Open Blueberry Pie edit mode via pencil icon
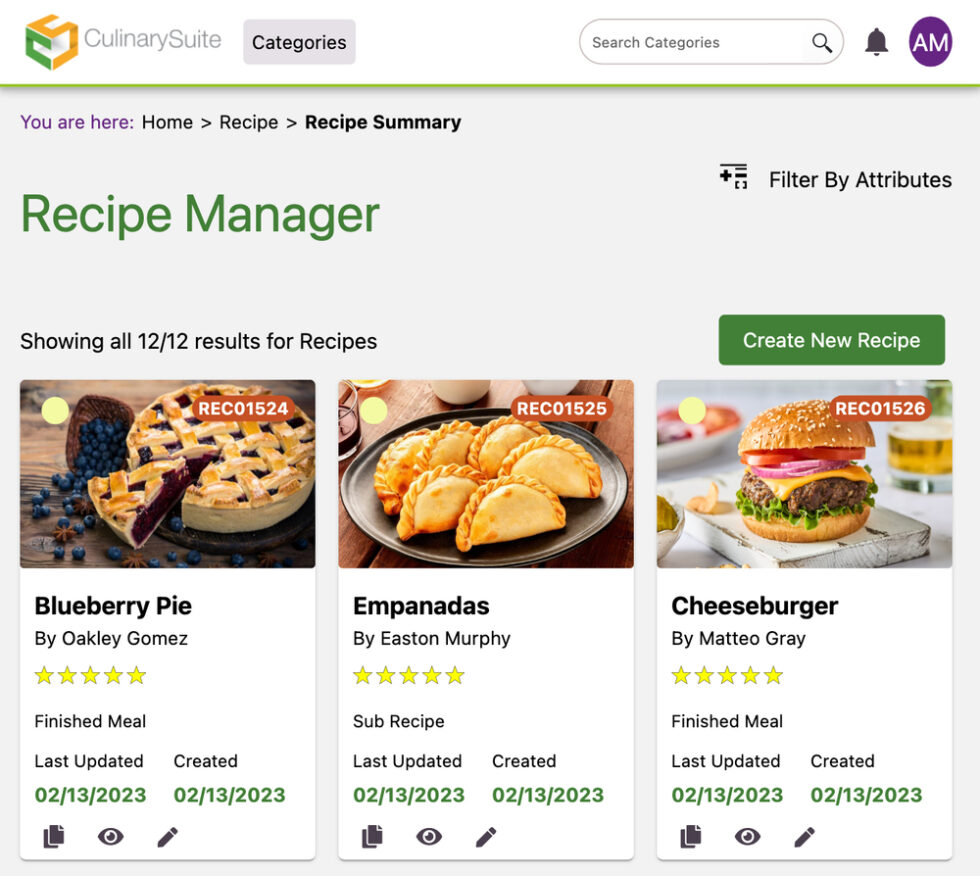The width and height of the screenshot is (980, 876). tap(168, 837)
